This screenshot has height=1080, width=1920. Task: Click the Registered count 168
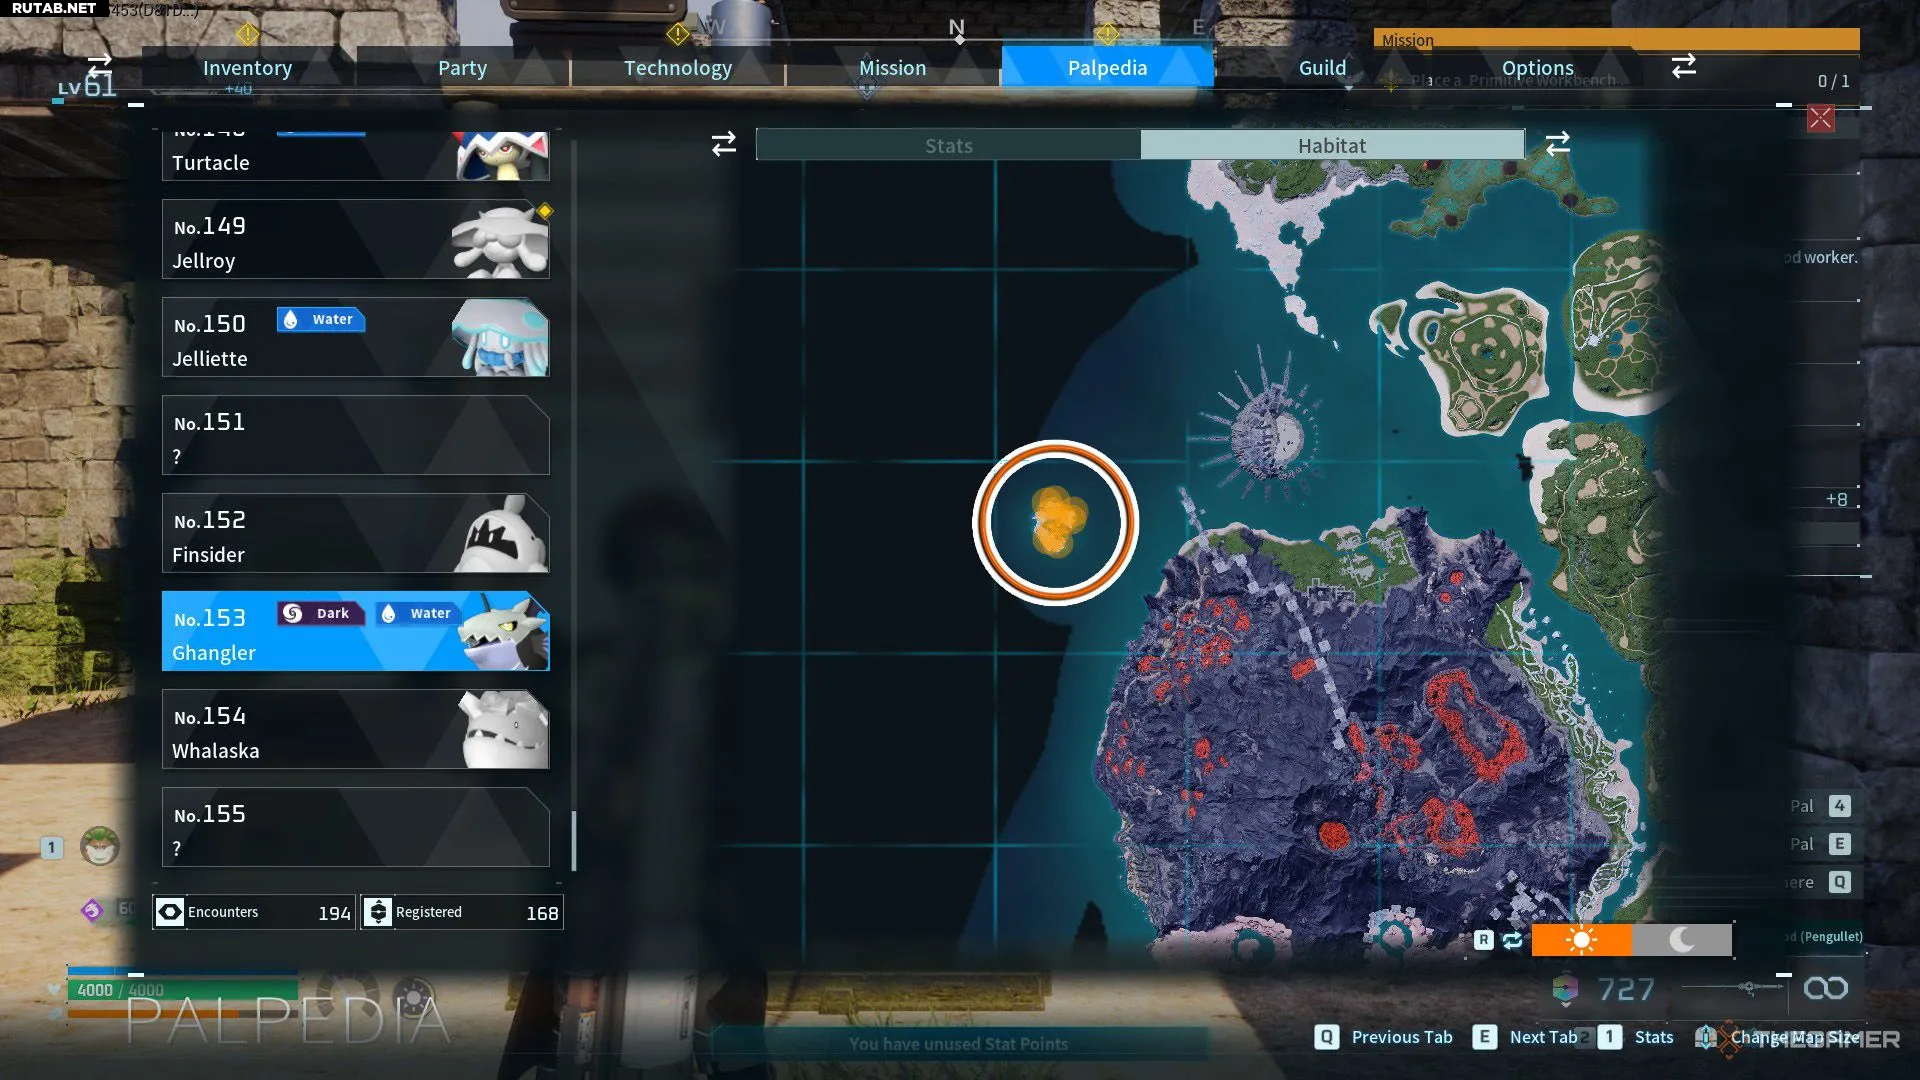tap(542, 913)
